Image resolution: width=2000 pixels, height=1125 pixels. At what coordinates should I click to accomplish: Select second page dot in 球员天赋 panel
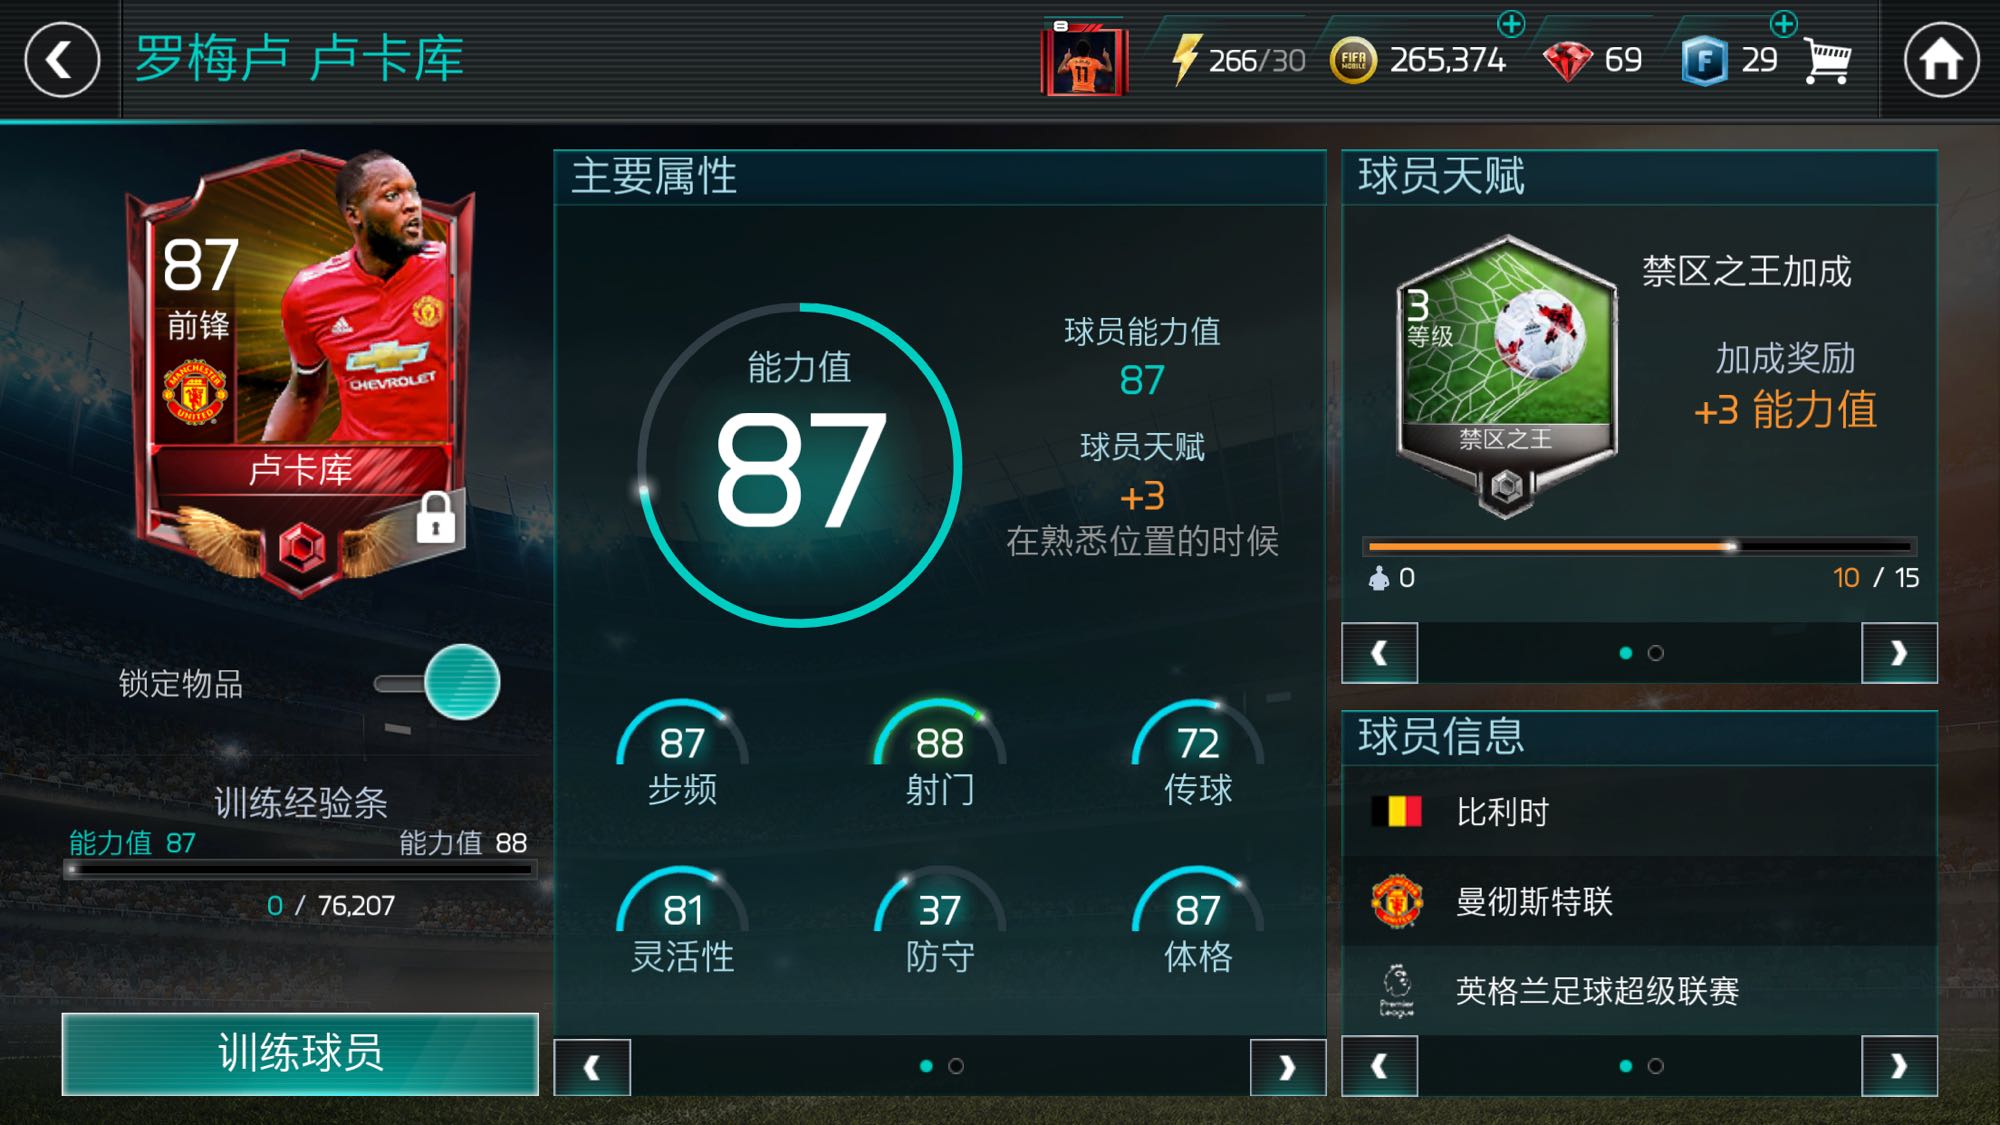pyautogui.click(x=1656, y=653)
